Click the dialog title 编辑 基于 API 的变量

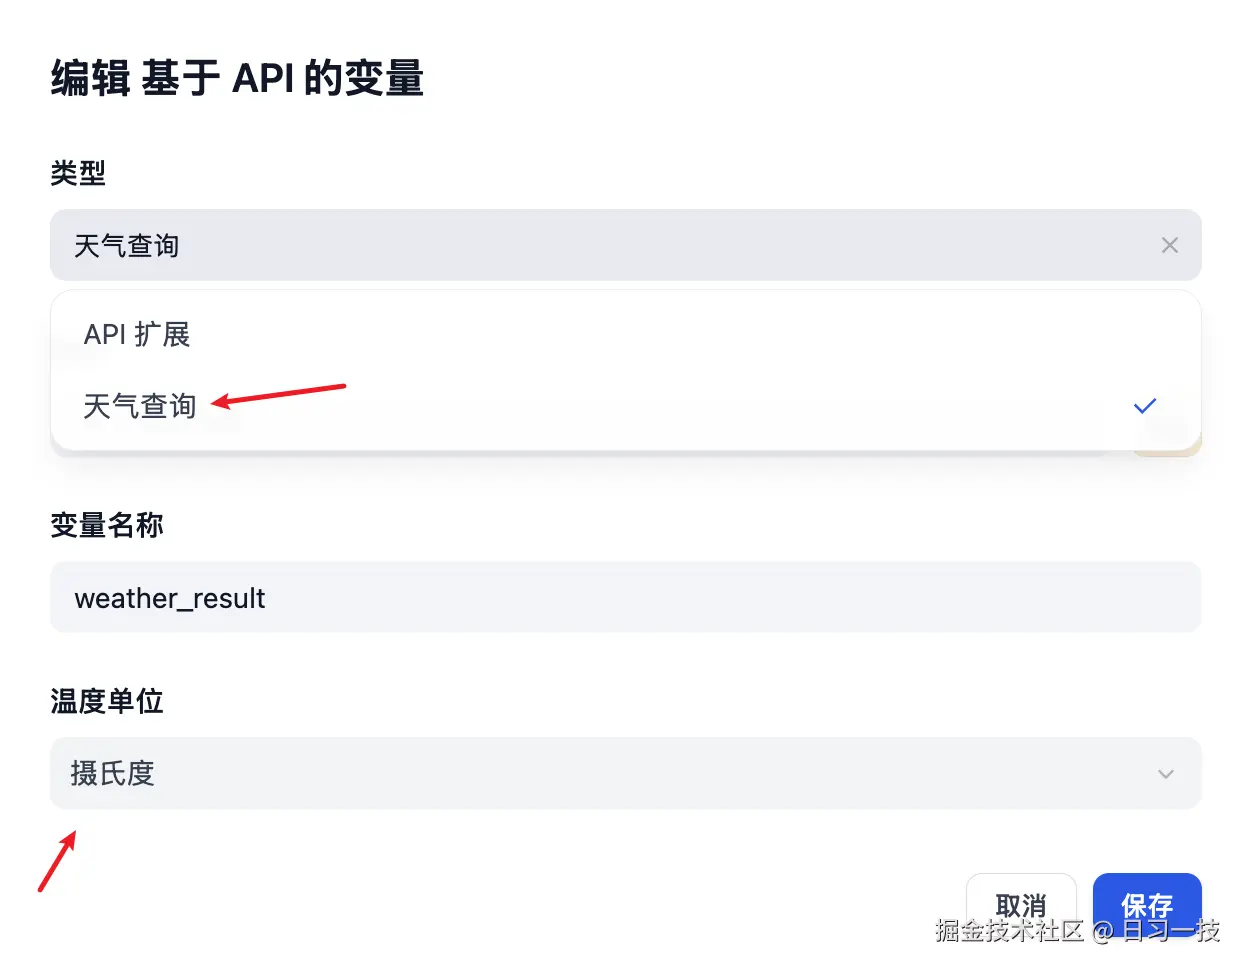click(237, 76)
